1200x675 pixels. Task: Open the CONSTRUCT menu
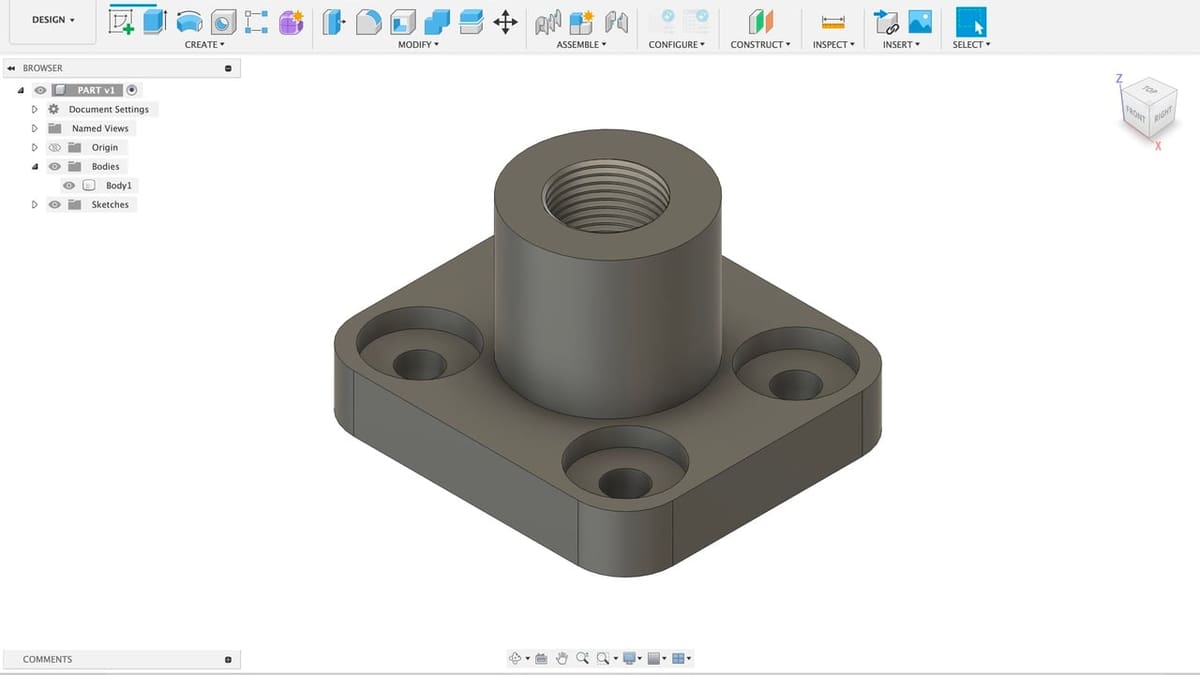pyautogui.click(x=760, y=45)
